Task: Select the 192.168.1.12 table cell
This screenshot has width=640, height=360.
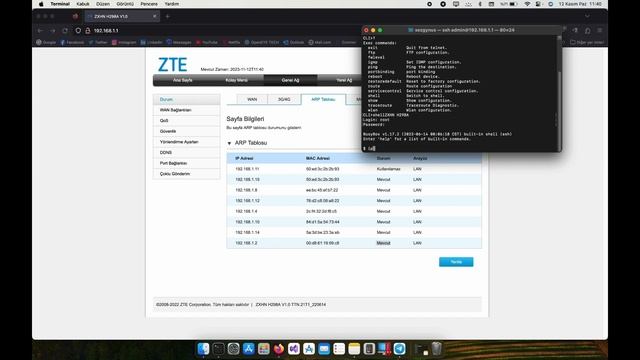Action: 247,200
